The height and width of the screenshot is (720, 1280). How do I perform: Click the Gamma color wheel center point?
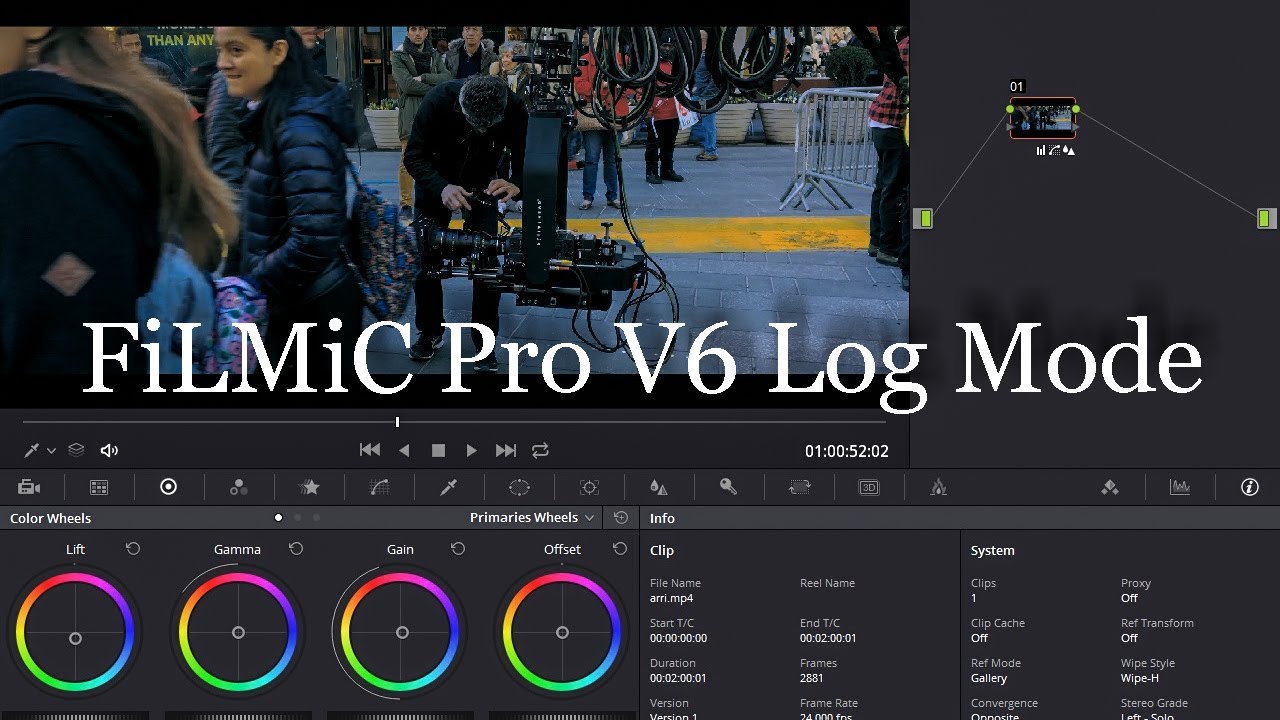pos(238,632)
